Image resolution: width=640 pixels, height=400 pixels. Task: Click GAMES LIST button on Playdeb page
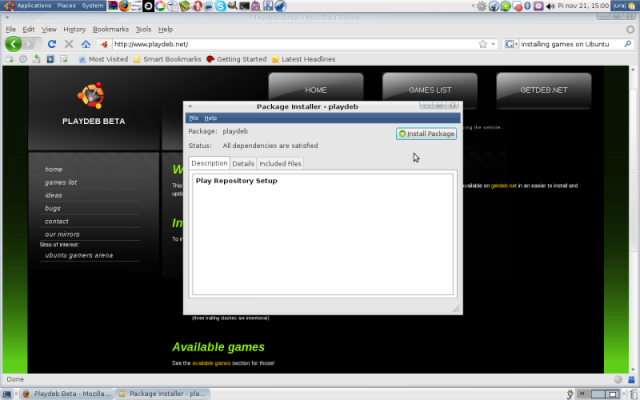[430, 90]
